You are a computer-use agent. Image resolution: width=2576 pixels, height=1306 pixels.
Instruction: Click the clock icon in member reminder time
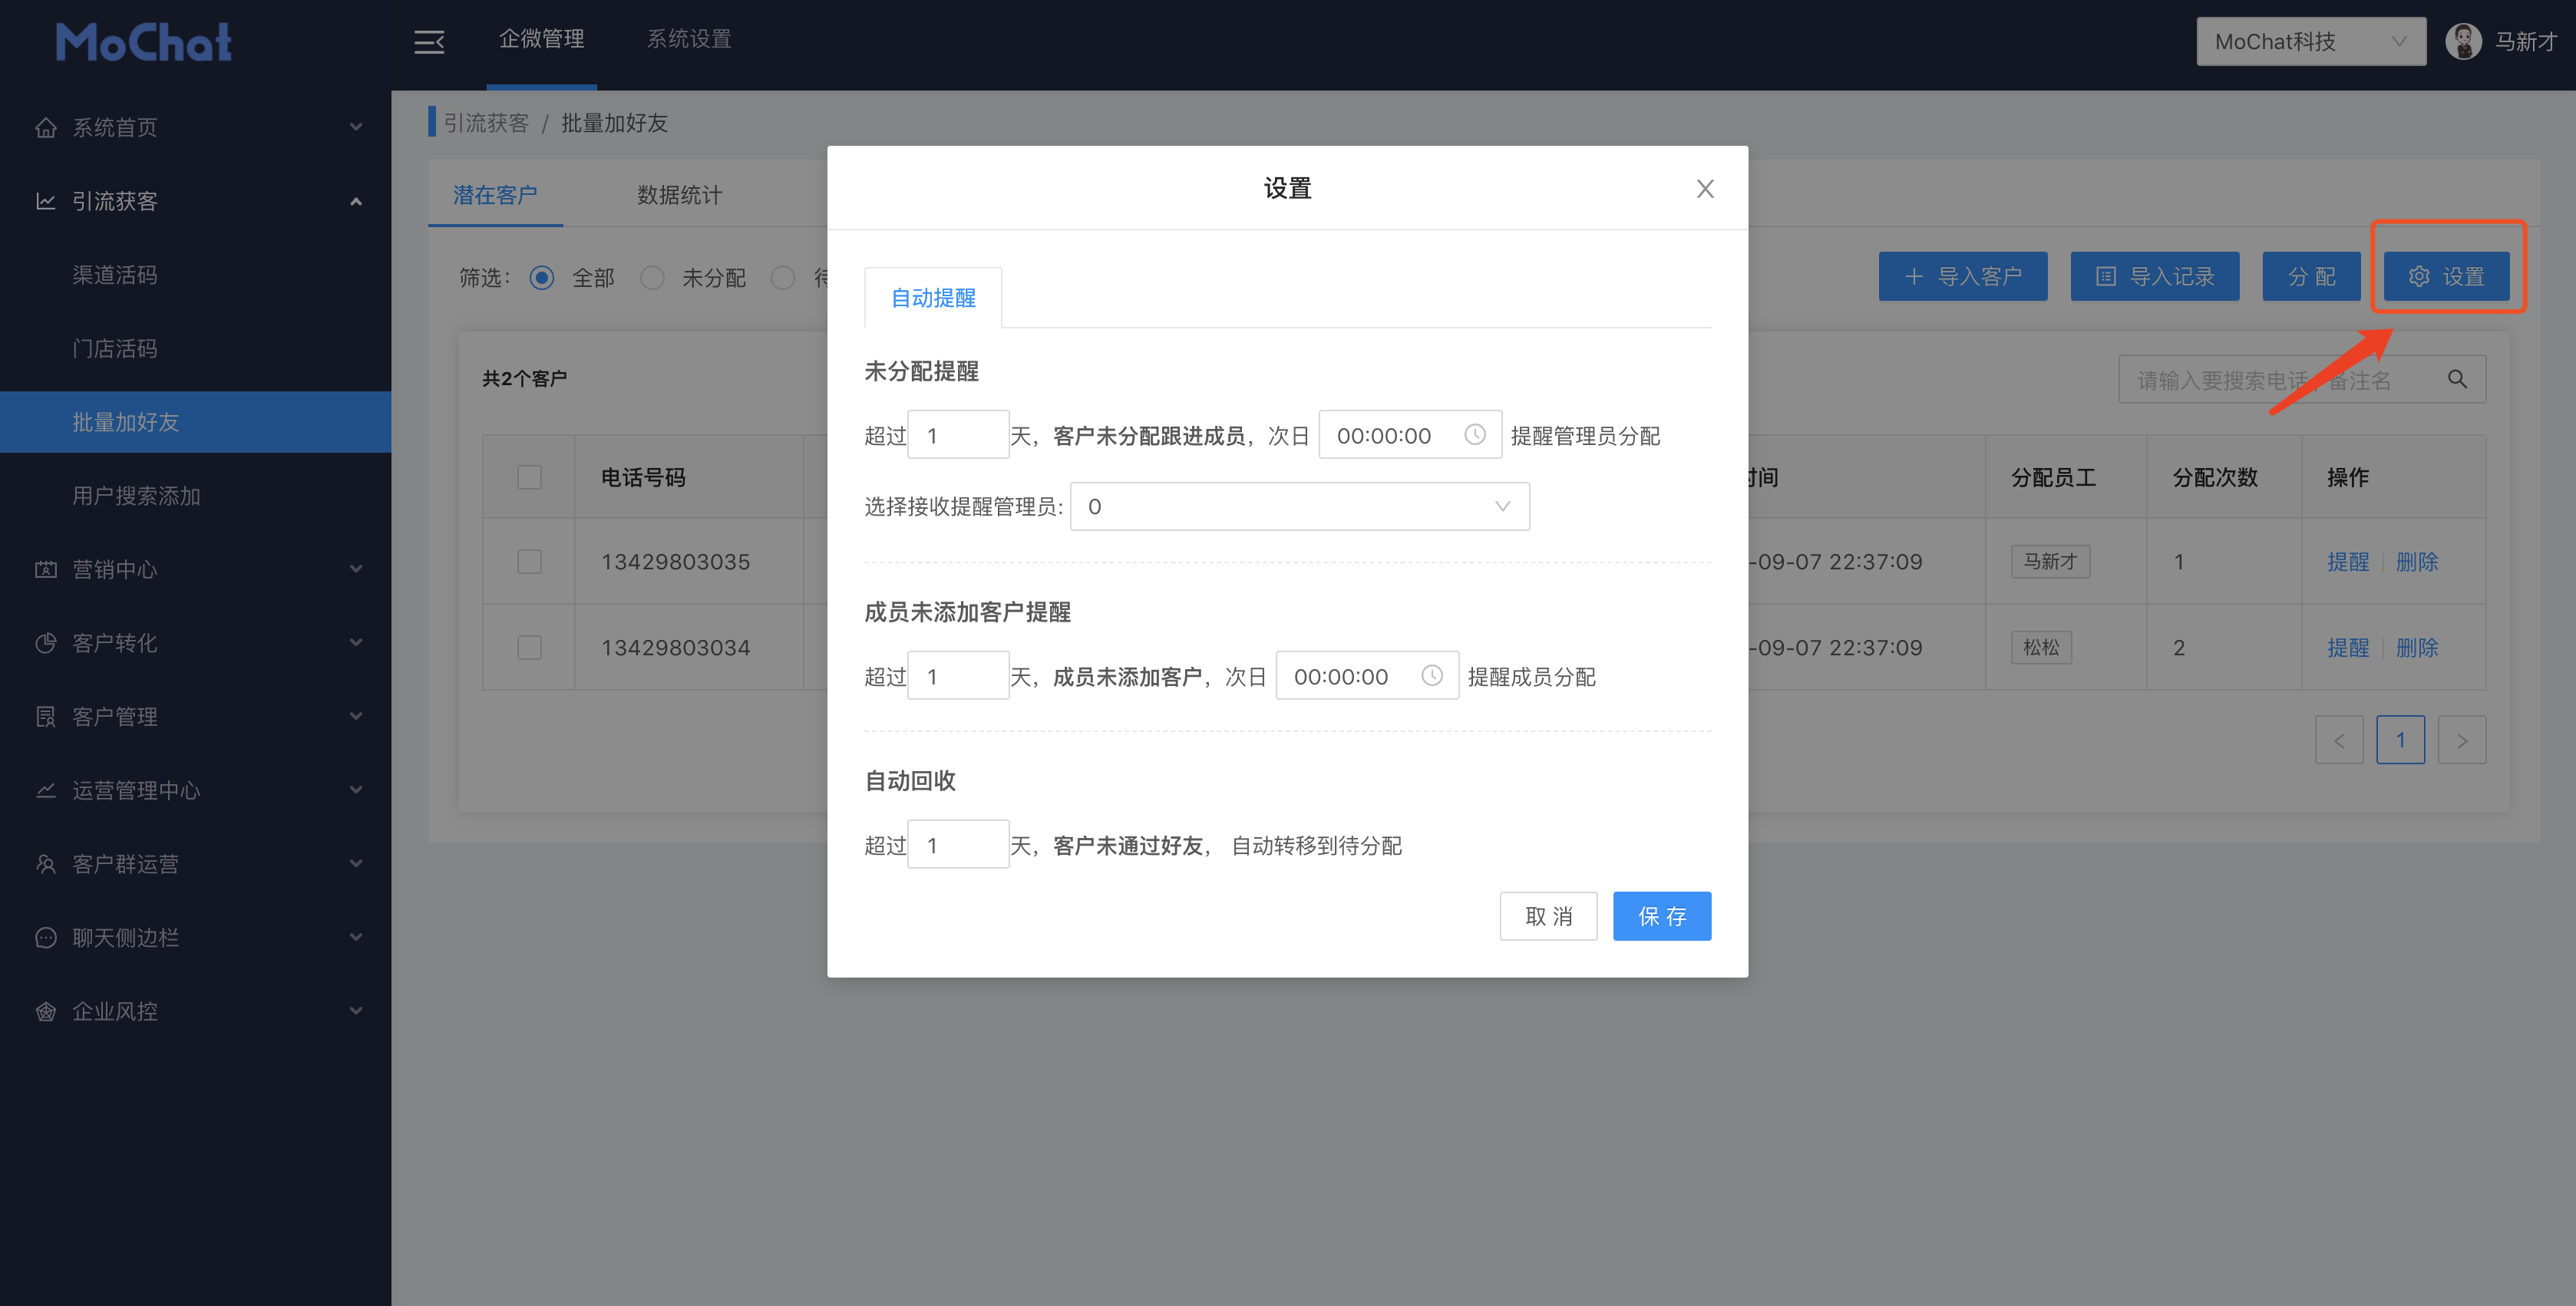1431,676
